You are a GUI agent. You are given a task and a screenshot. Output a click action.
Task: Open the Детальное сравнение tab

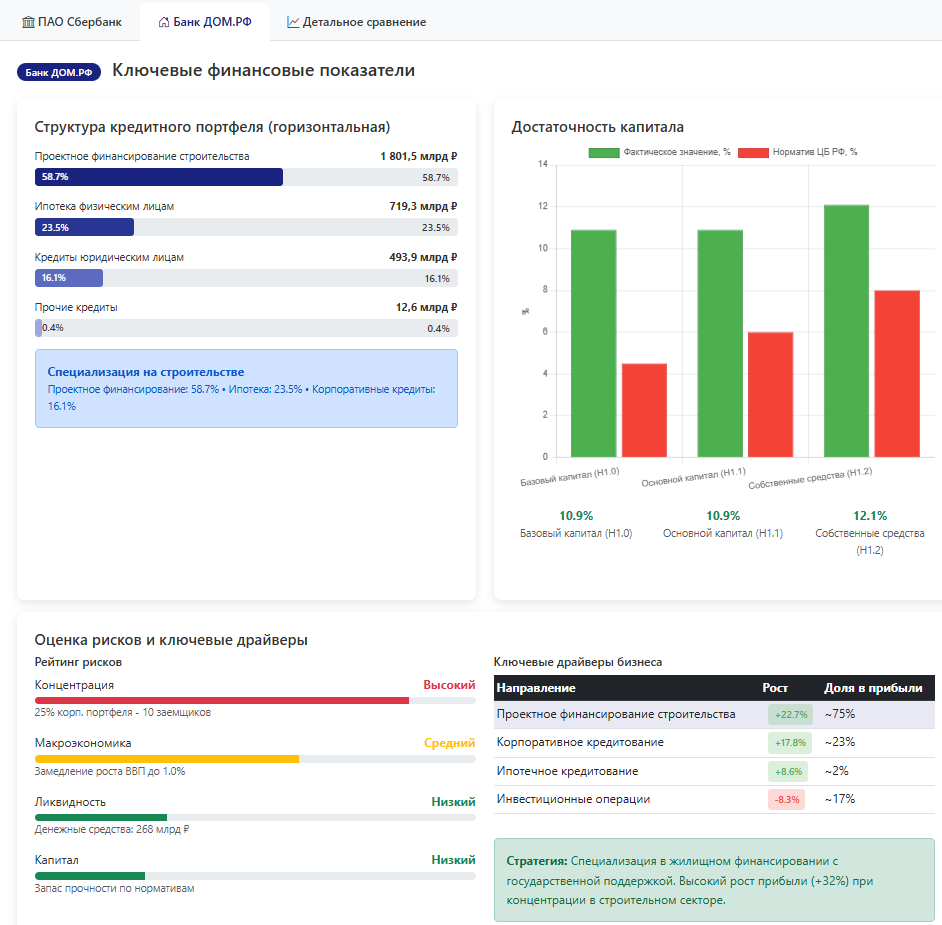click(x=356, y=22)
